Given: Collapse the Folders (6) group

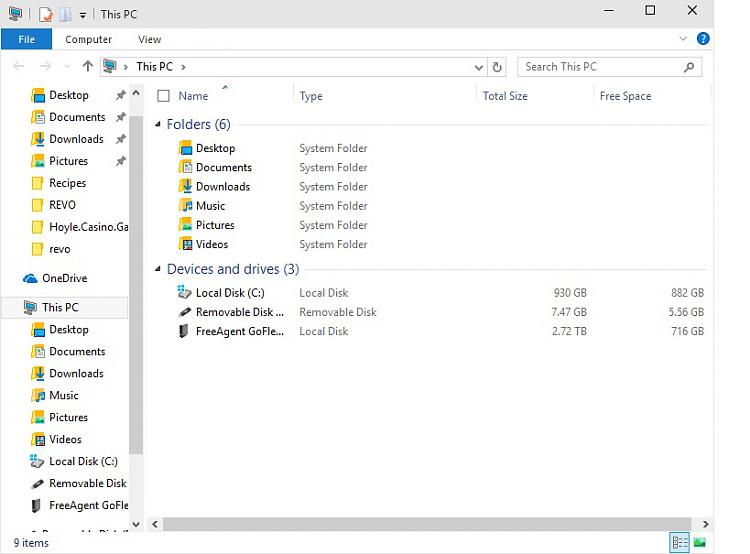Looking at the screenshot, I should click(157, 124).
